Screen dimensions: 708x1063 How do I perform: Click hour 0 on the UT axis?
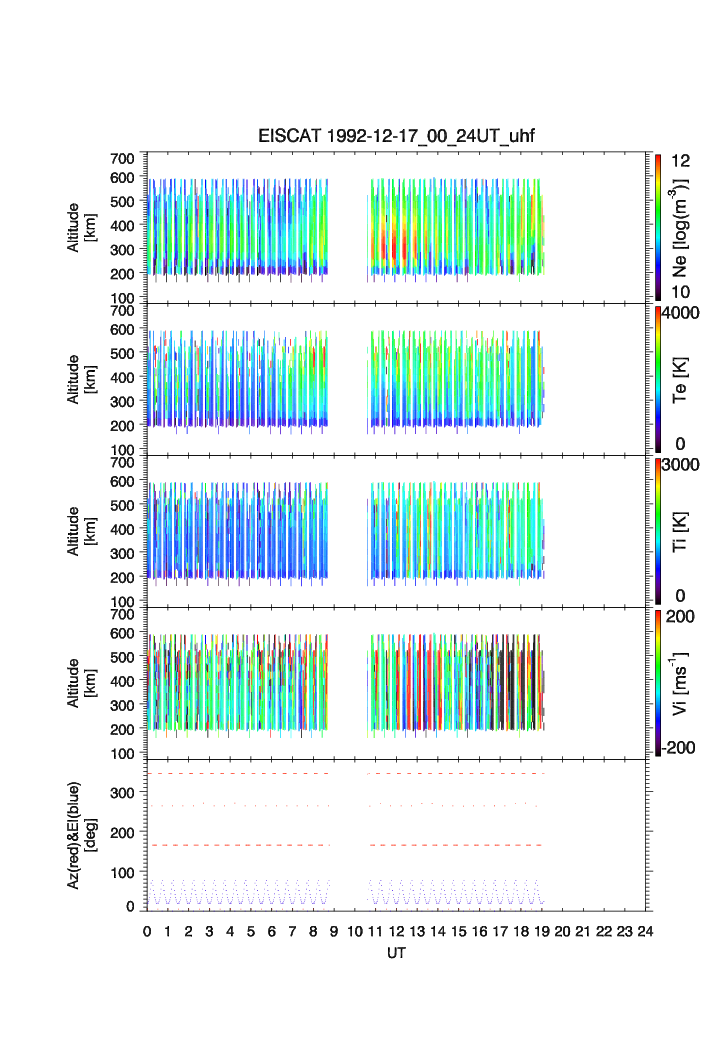[147, 931]
